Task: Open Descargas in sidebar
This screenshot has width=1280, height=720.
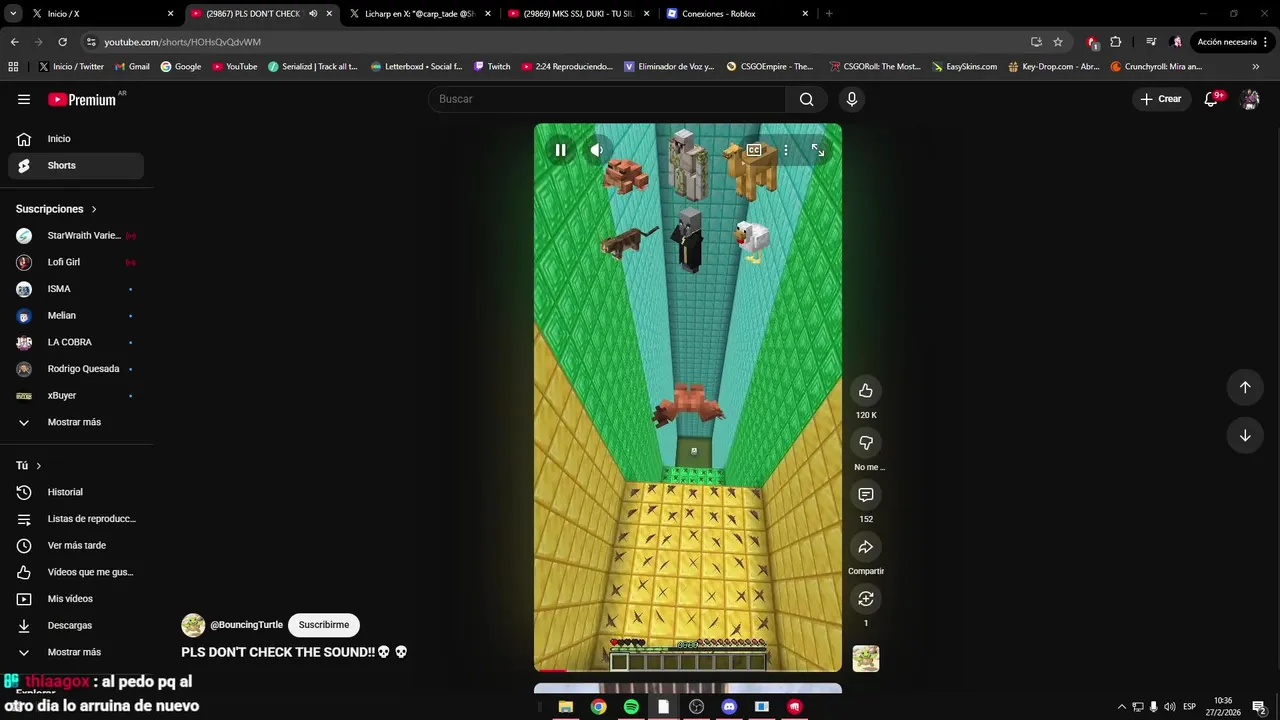Action: pos(76,625)
